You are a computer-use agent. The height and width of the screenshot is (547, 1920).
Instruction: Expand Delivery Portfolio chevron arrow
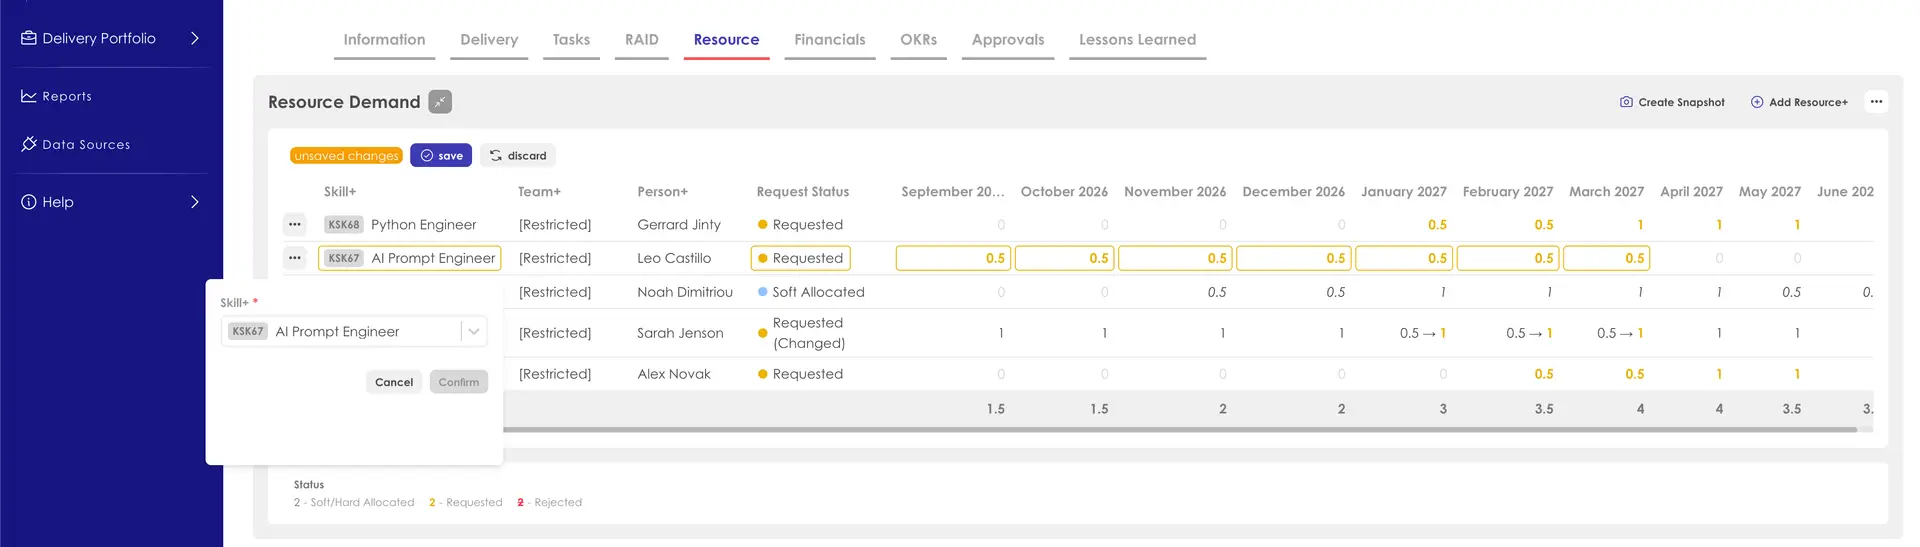(x=195, y=38)
